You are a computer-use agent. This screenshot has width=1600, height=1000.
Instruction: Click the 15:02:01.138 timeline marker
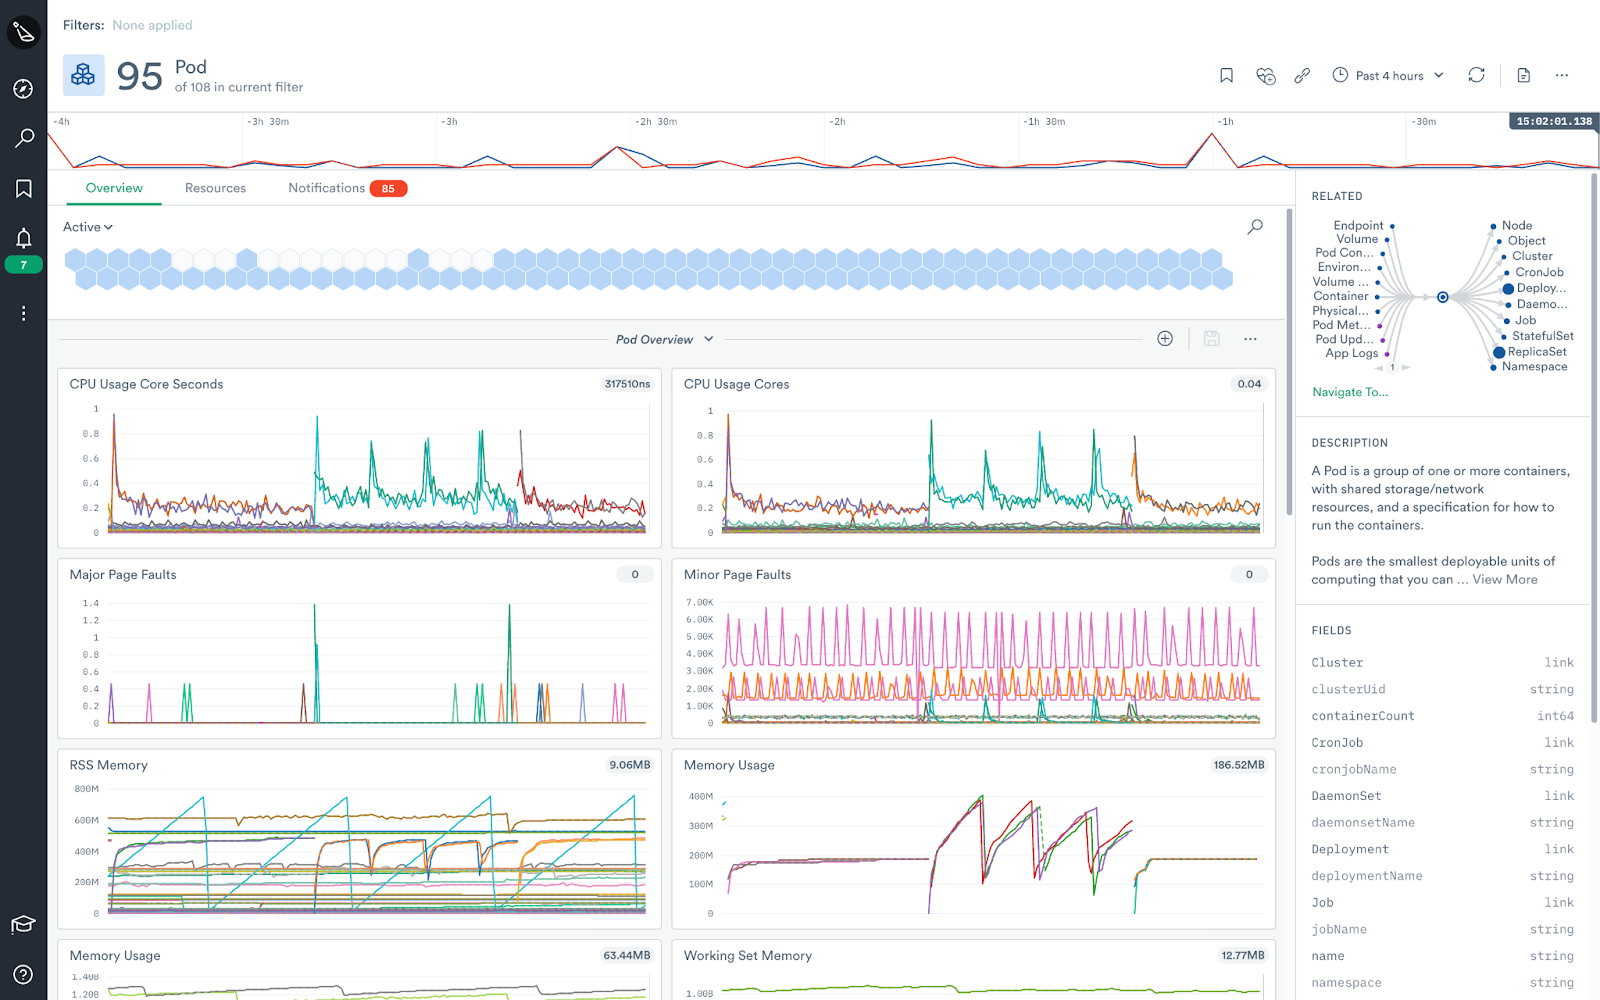[x=1554, y=121]
